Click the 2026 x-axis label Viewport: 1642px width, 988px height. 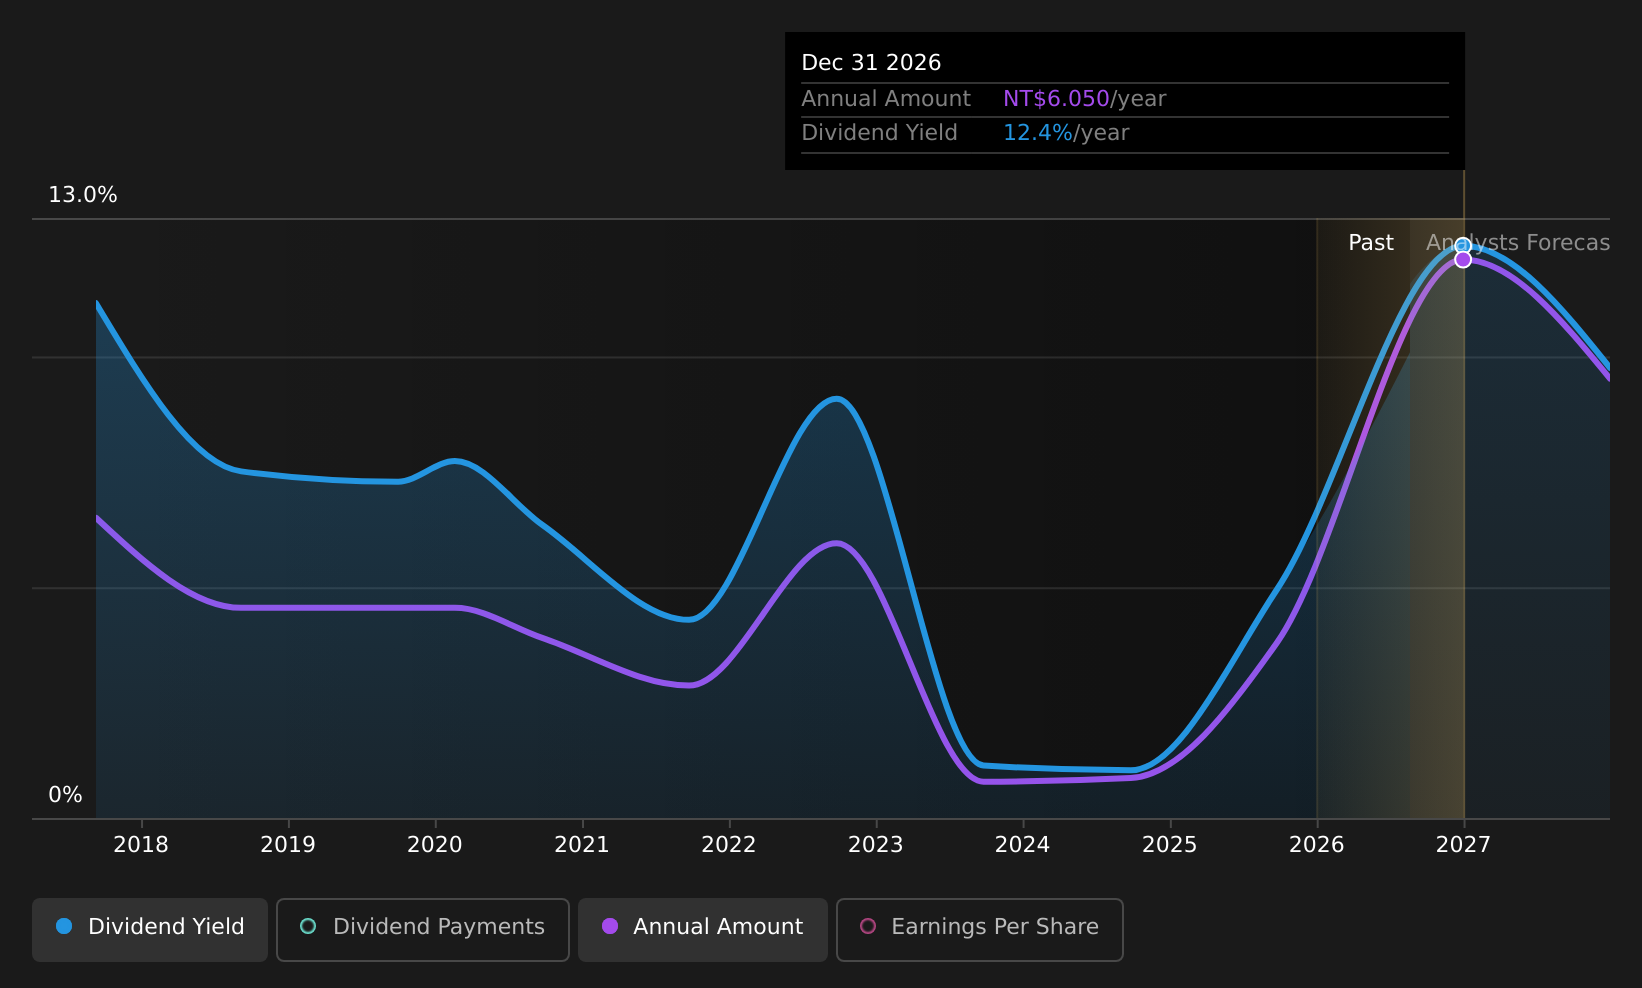(1317, 845)
